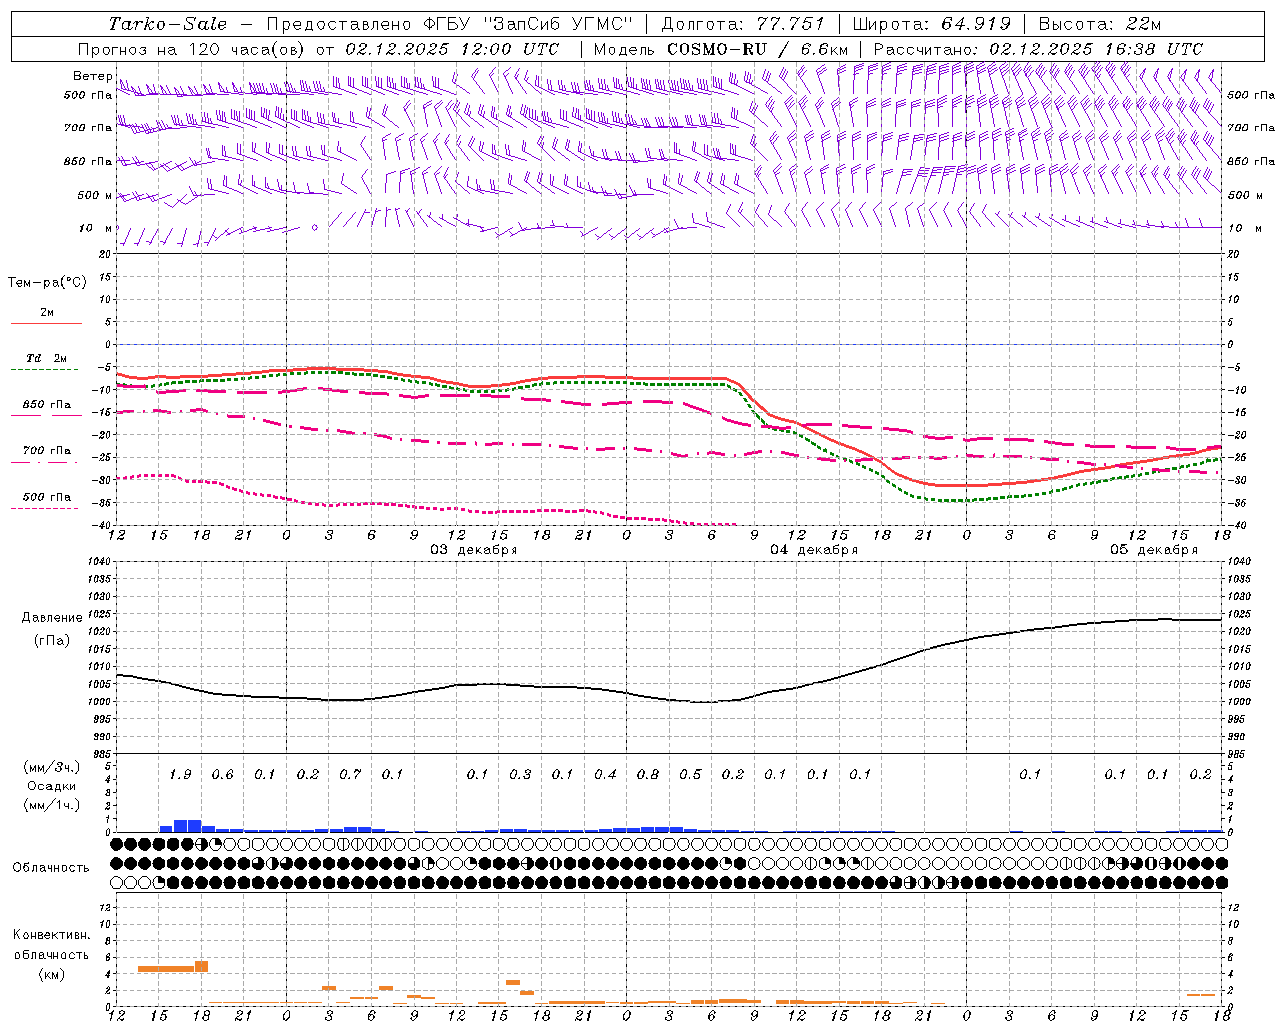
Task: Click the 'Рассчитано: 02.12.2025 16:38 UTC' timestamp
Action: click(1038, 49)
